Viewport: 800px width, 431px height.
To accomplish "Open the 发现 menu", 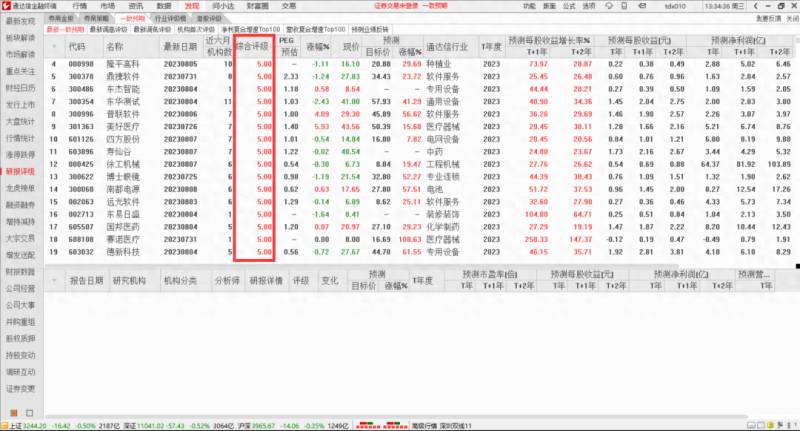I will pyautogui.click(x=192, y=6).
